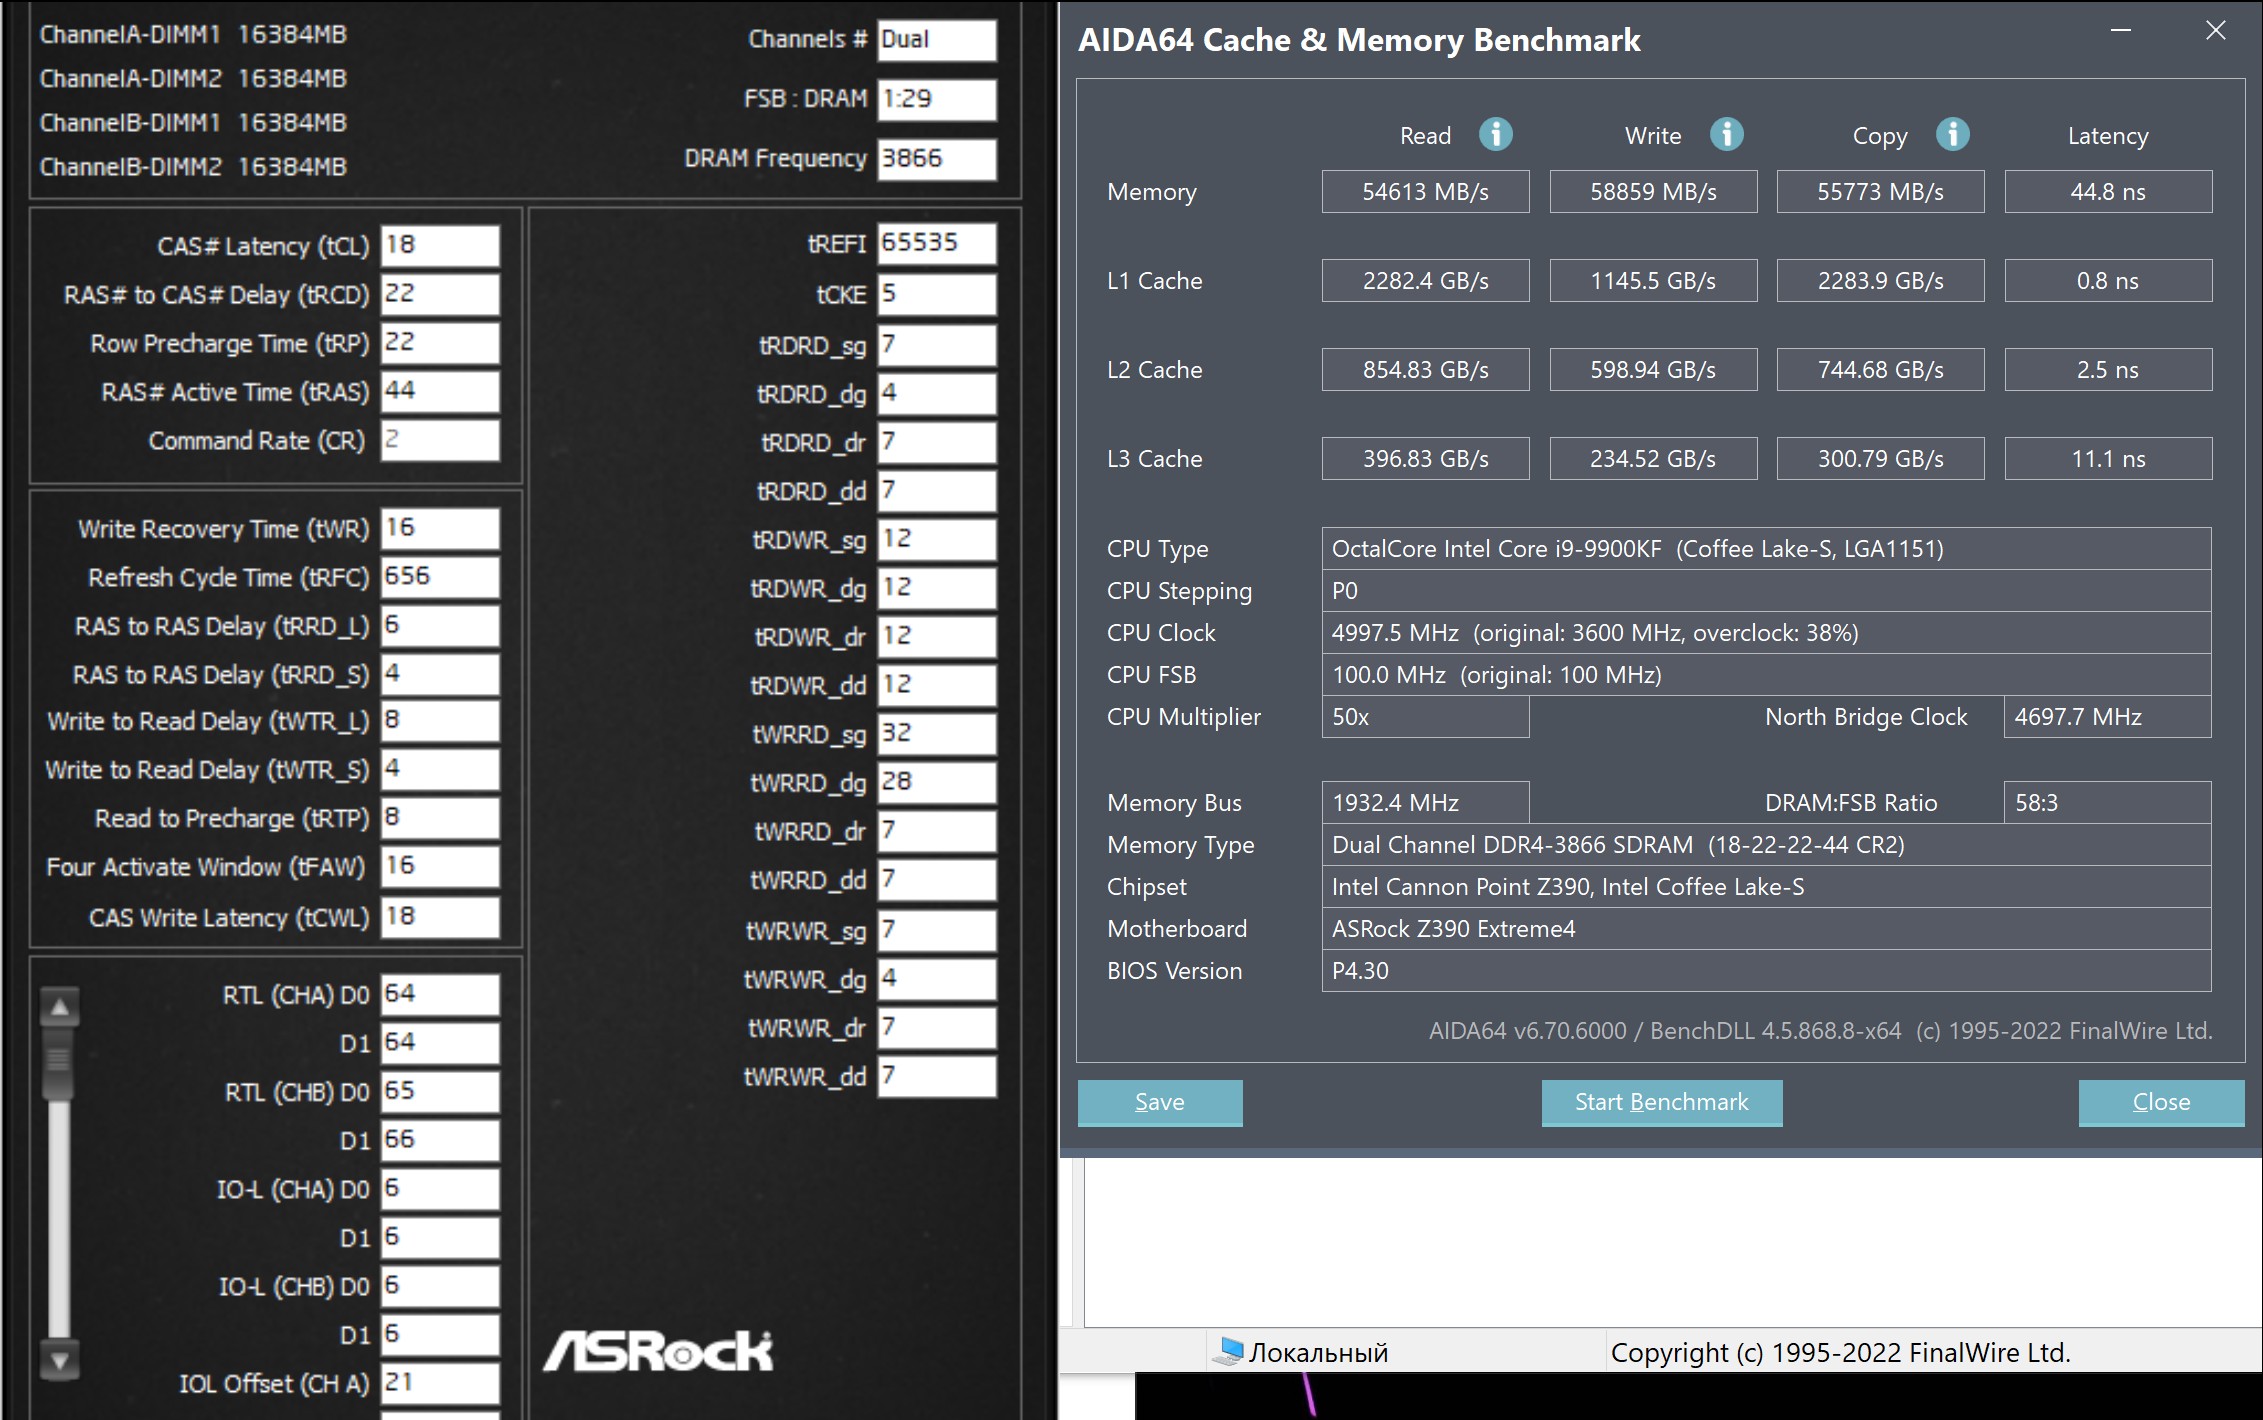Minimize the AIDA64 benchmark window
This screenshot has height=1420, width=2263.
(2120, 31)
